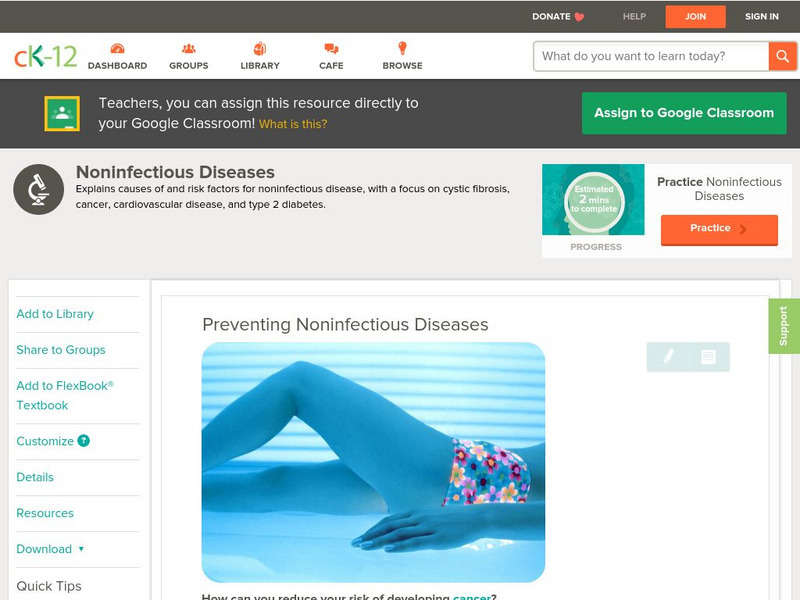Open the Dashboard gauge icon

click(x=117, y=49)
